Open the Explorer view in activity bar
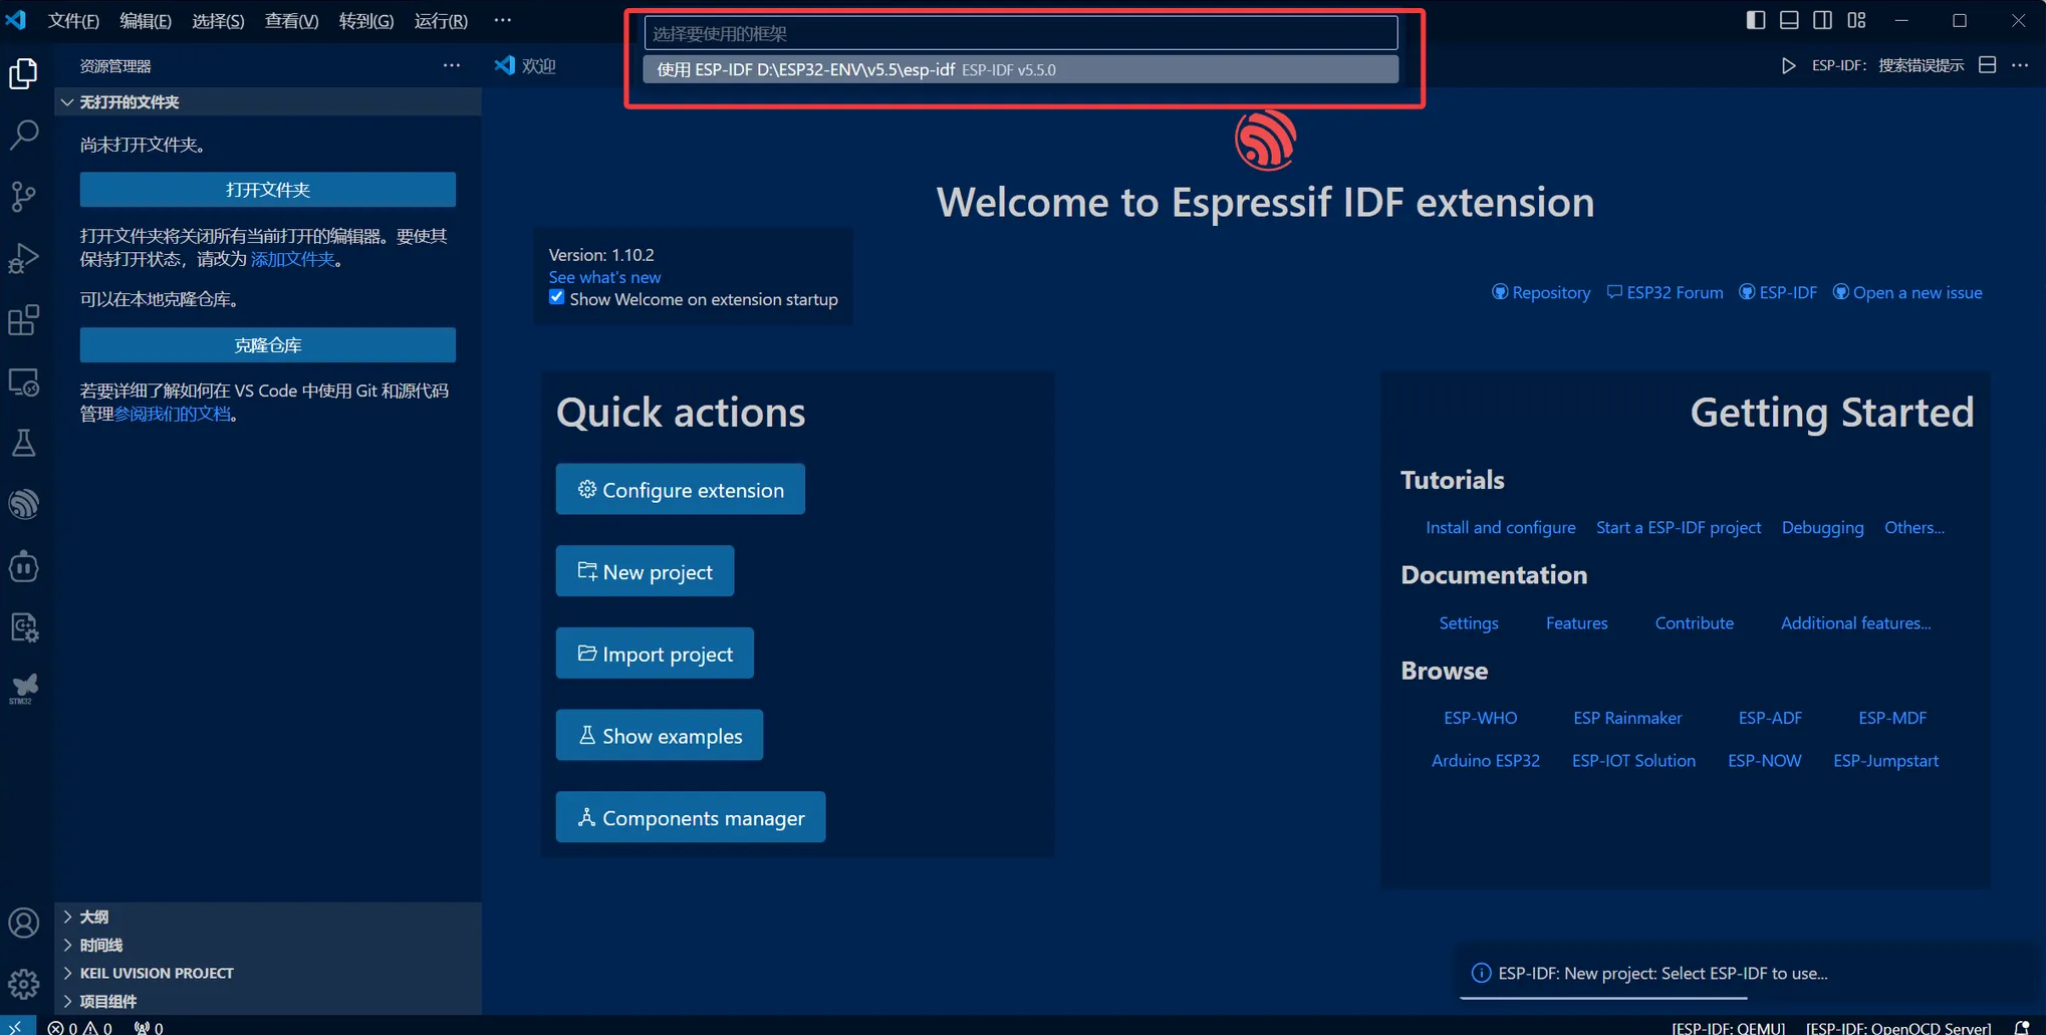This screenshot has width=2046, height=1035. (24, 73)
